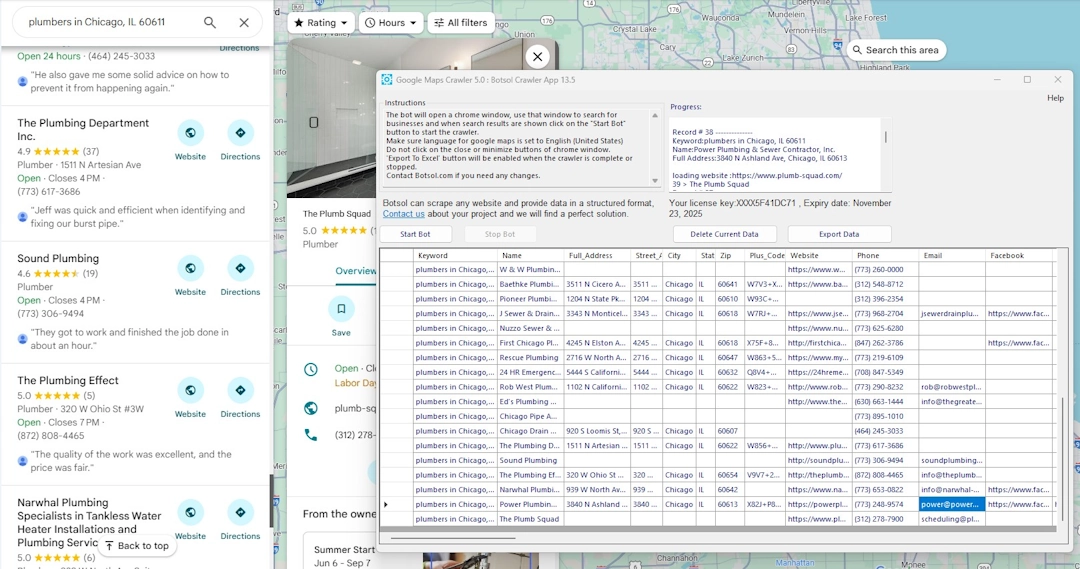Open the Contact us link in Botsol

[x=404, y=214]
